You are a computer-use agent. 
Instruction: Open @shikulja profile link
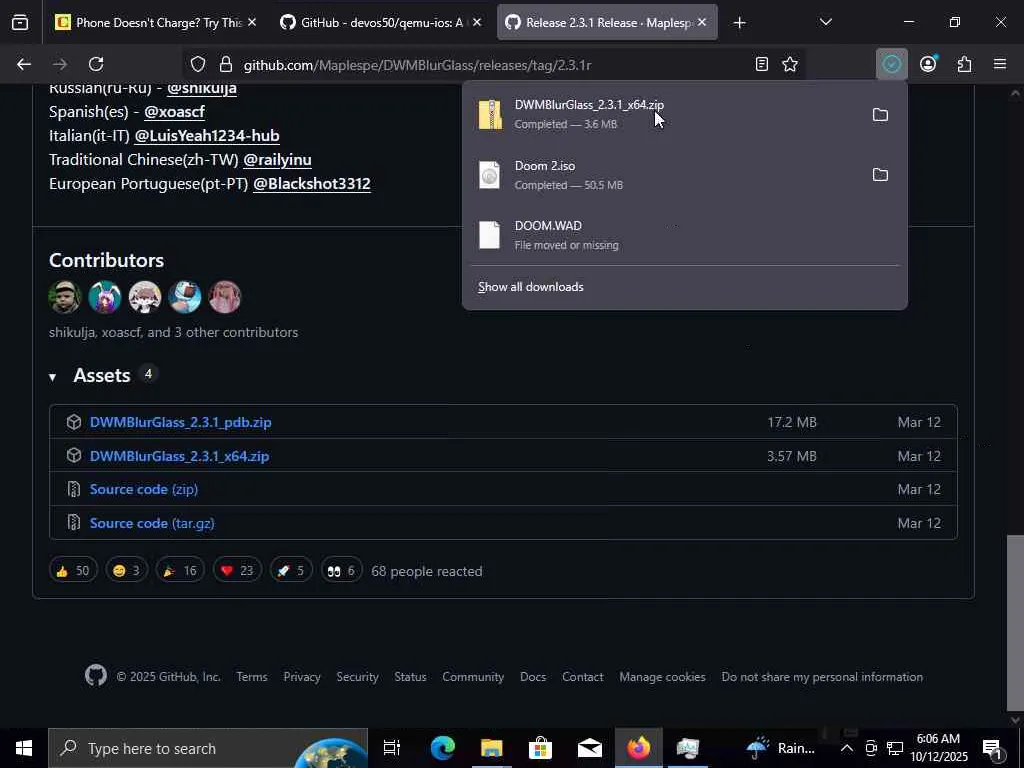202,88
